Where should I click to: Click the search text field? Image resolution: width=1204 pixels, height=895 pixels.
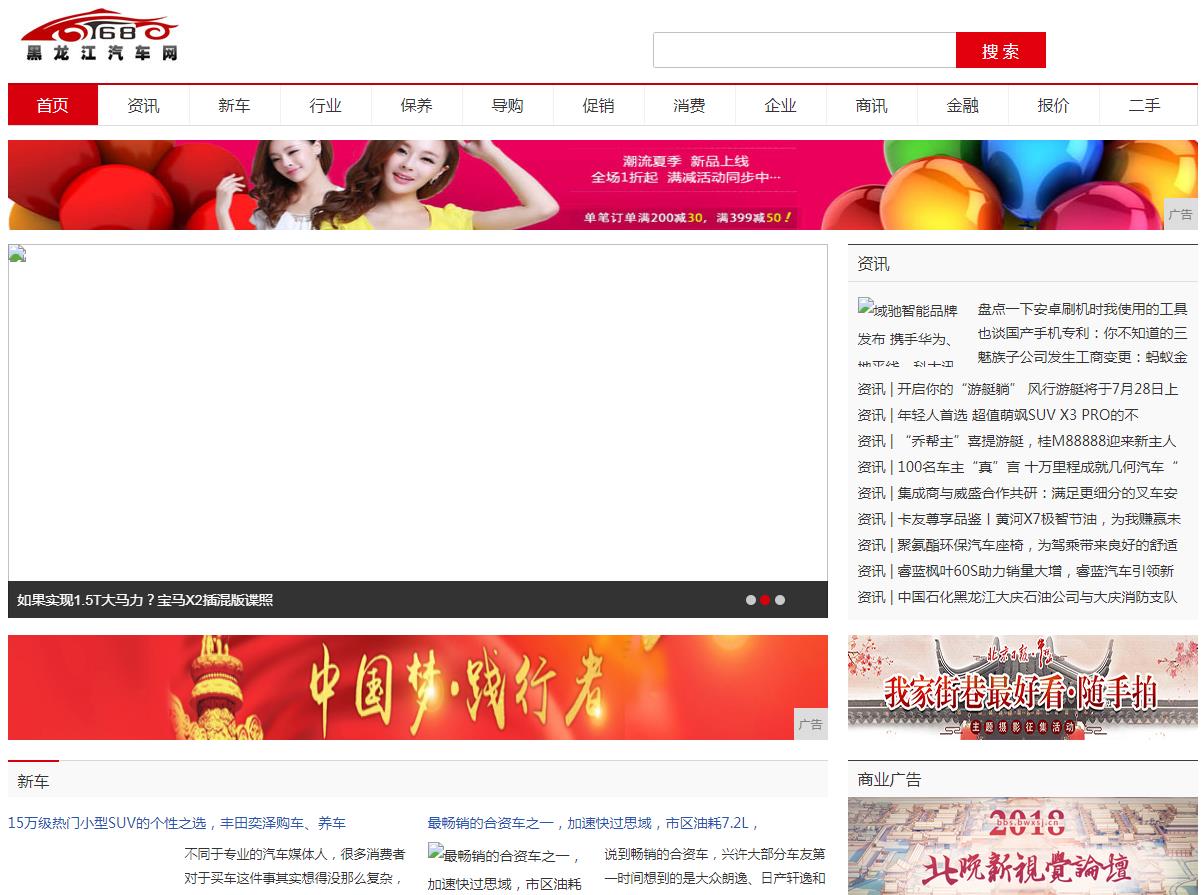(x=804, y=50)
